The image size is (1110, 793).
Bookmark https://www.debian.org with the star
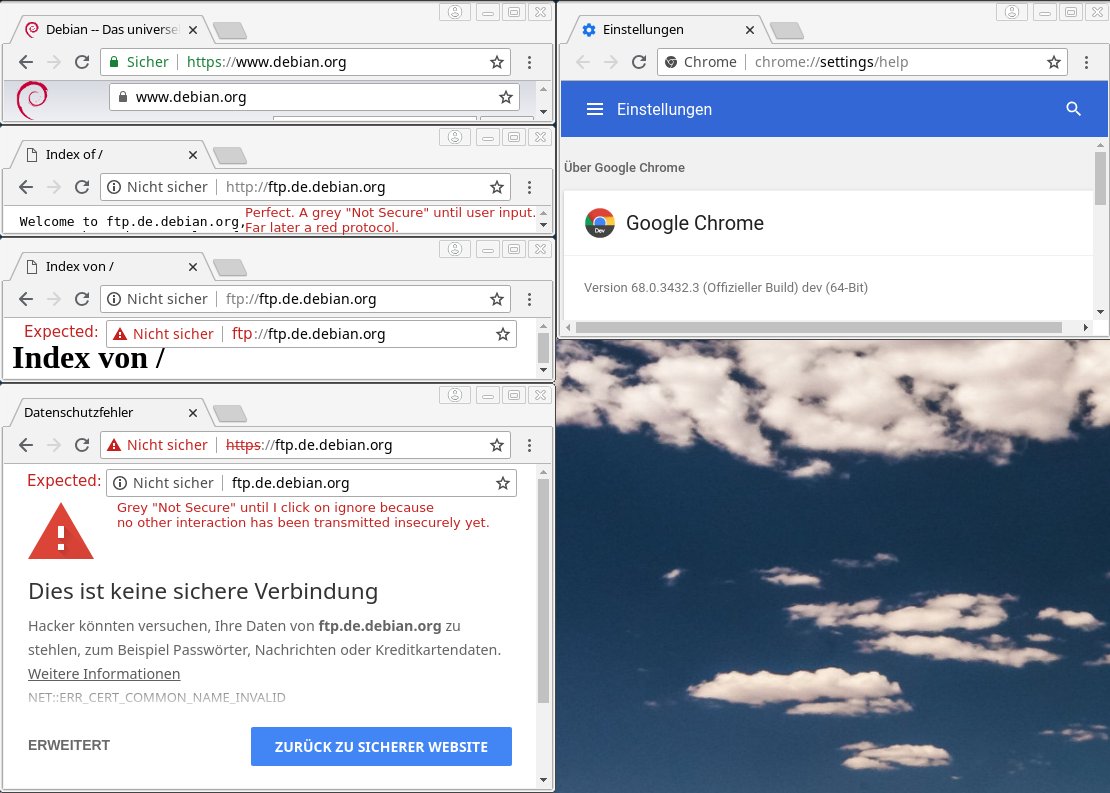[x=497, y=62]
